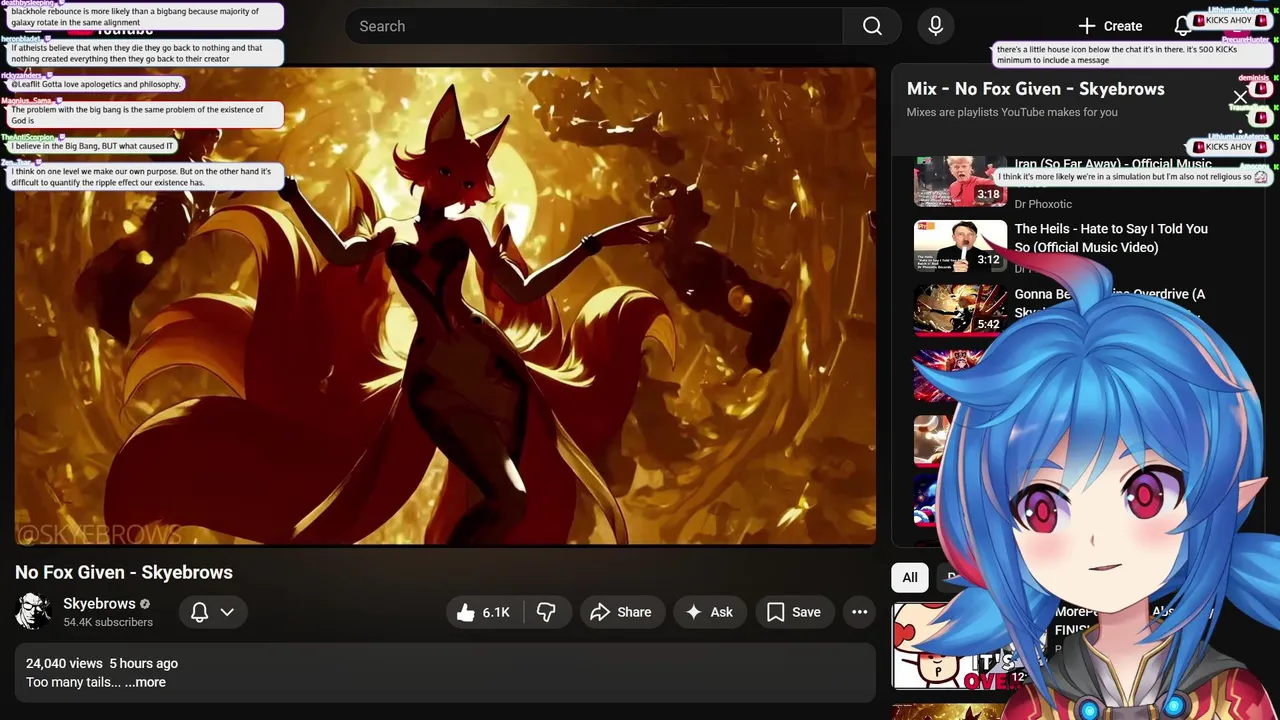Open notification bell dropdown for Skyebrows
This screenshot has height=720, width=1280.
tap(212, 612)
